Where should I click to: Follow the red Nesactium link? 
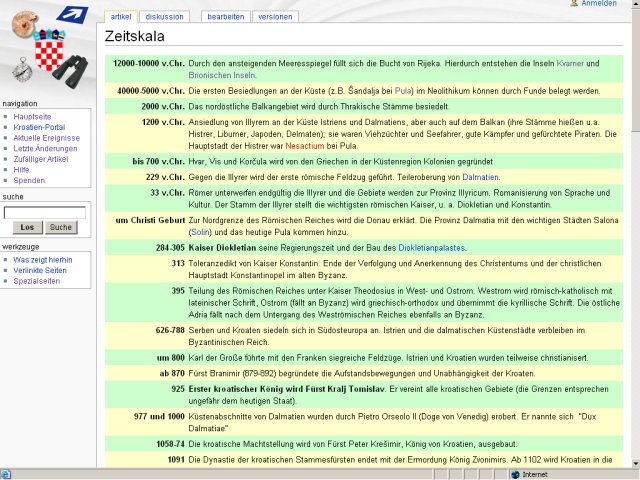point(305,146)
